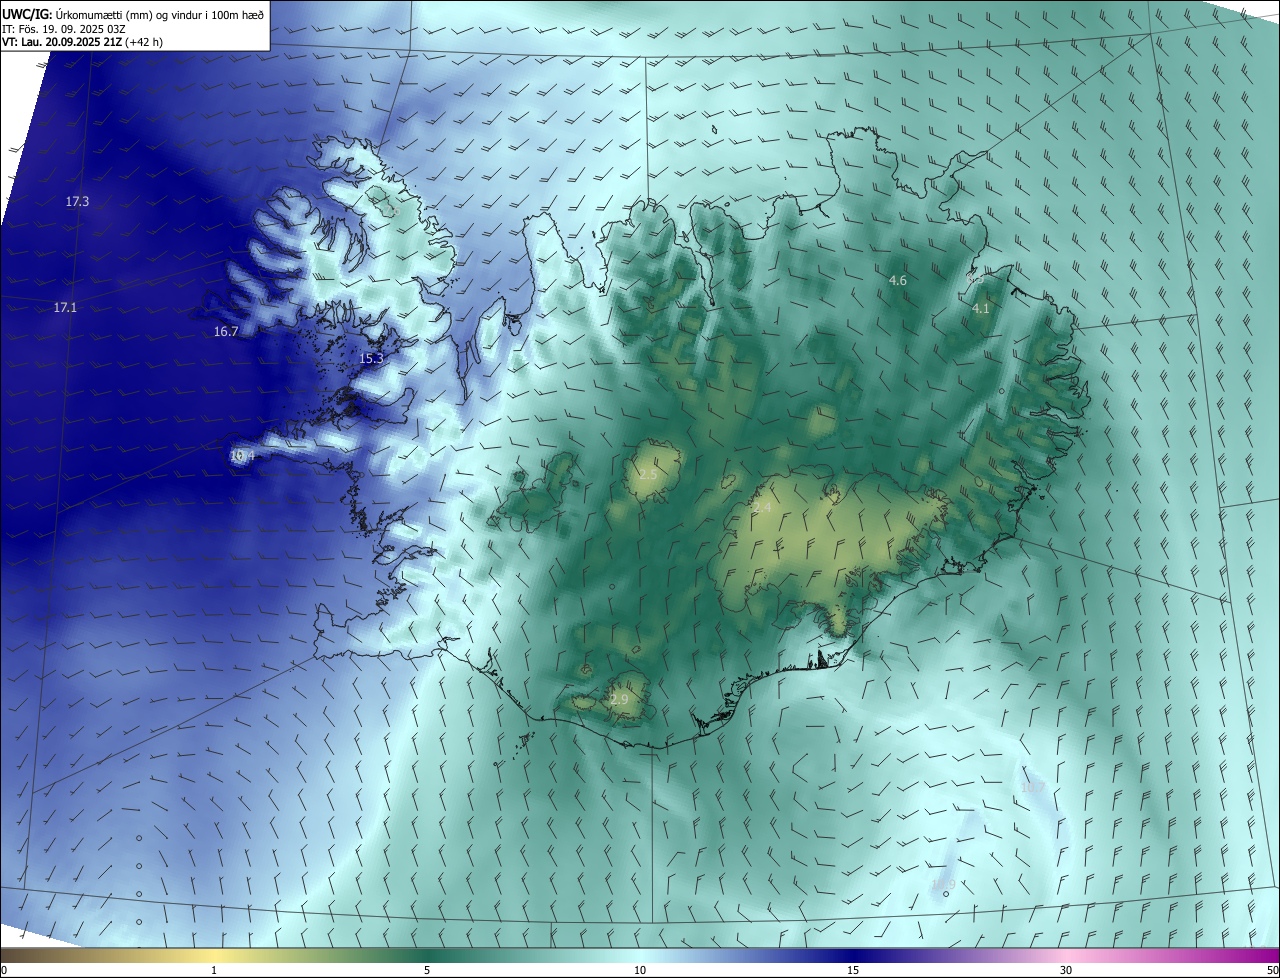Screen dimensions: 1280x978
Task: Click the 10.7 value over southeast sea
Action: 1033,788
